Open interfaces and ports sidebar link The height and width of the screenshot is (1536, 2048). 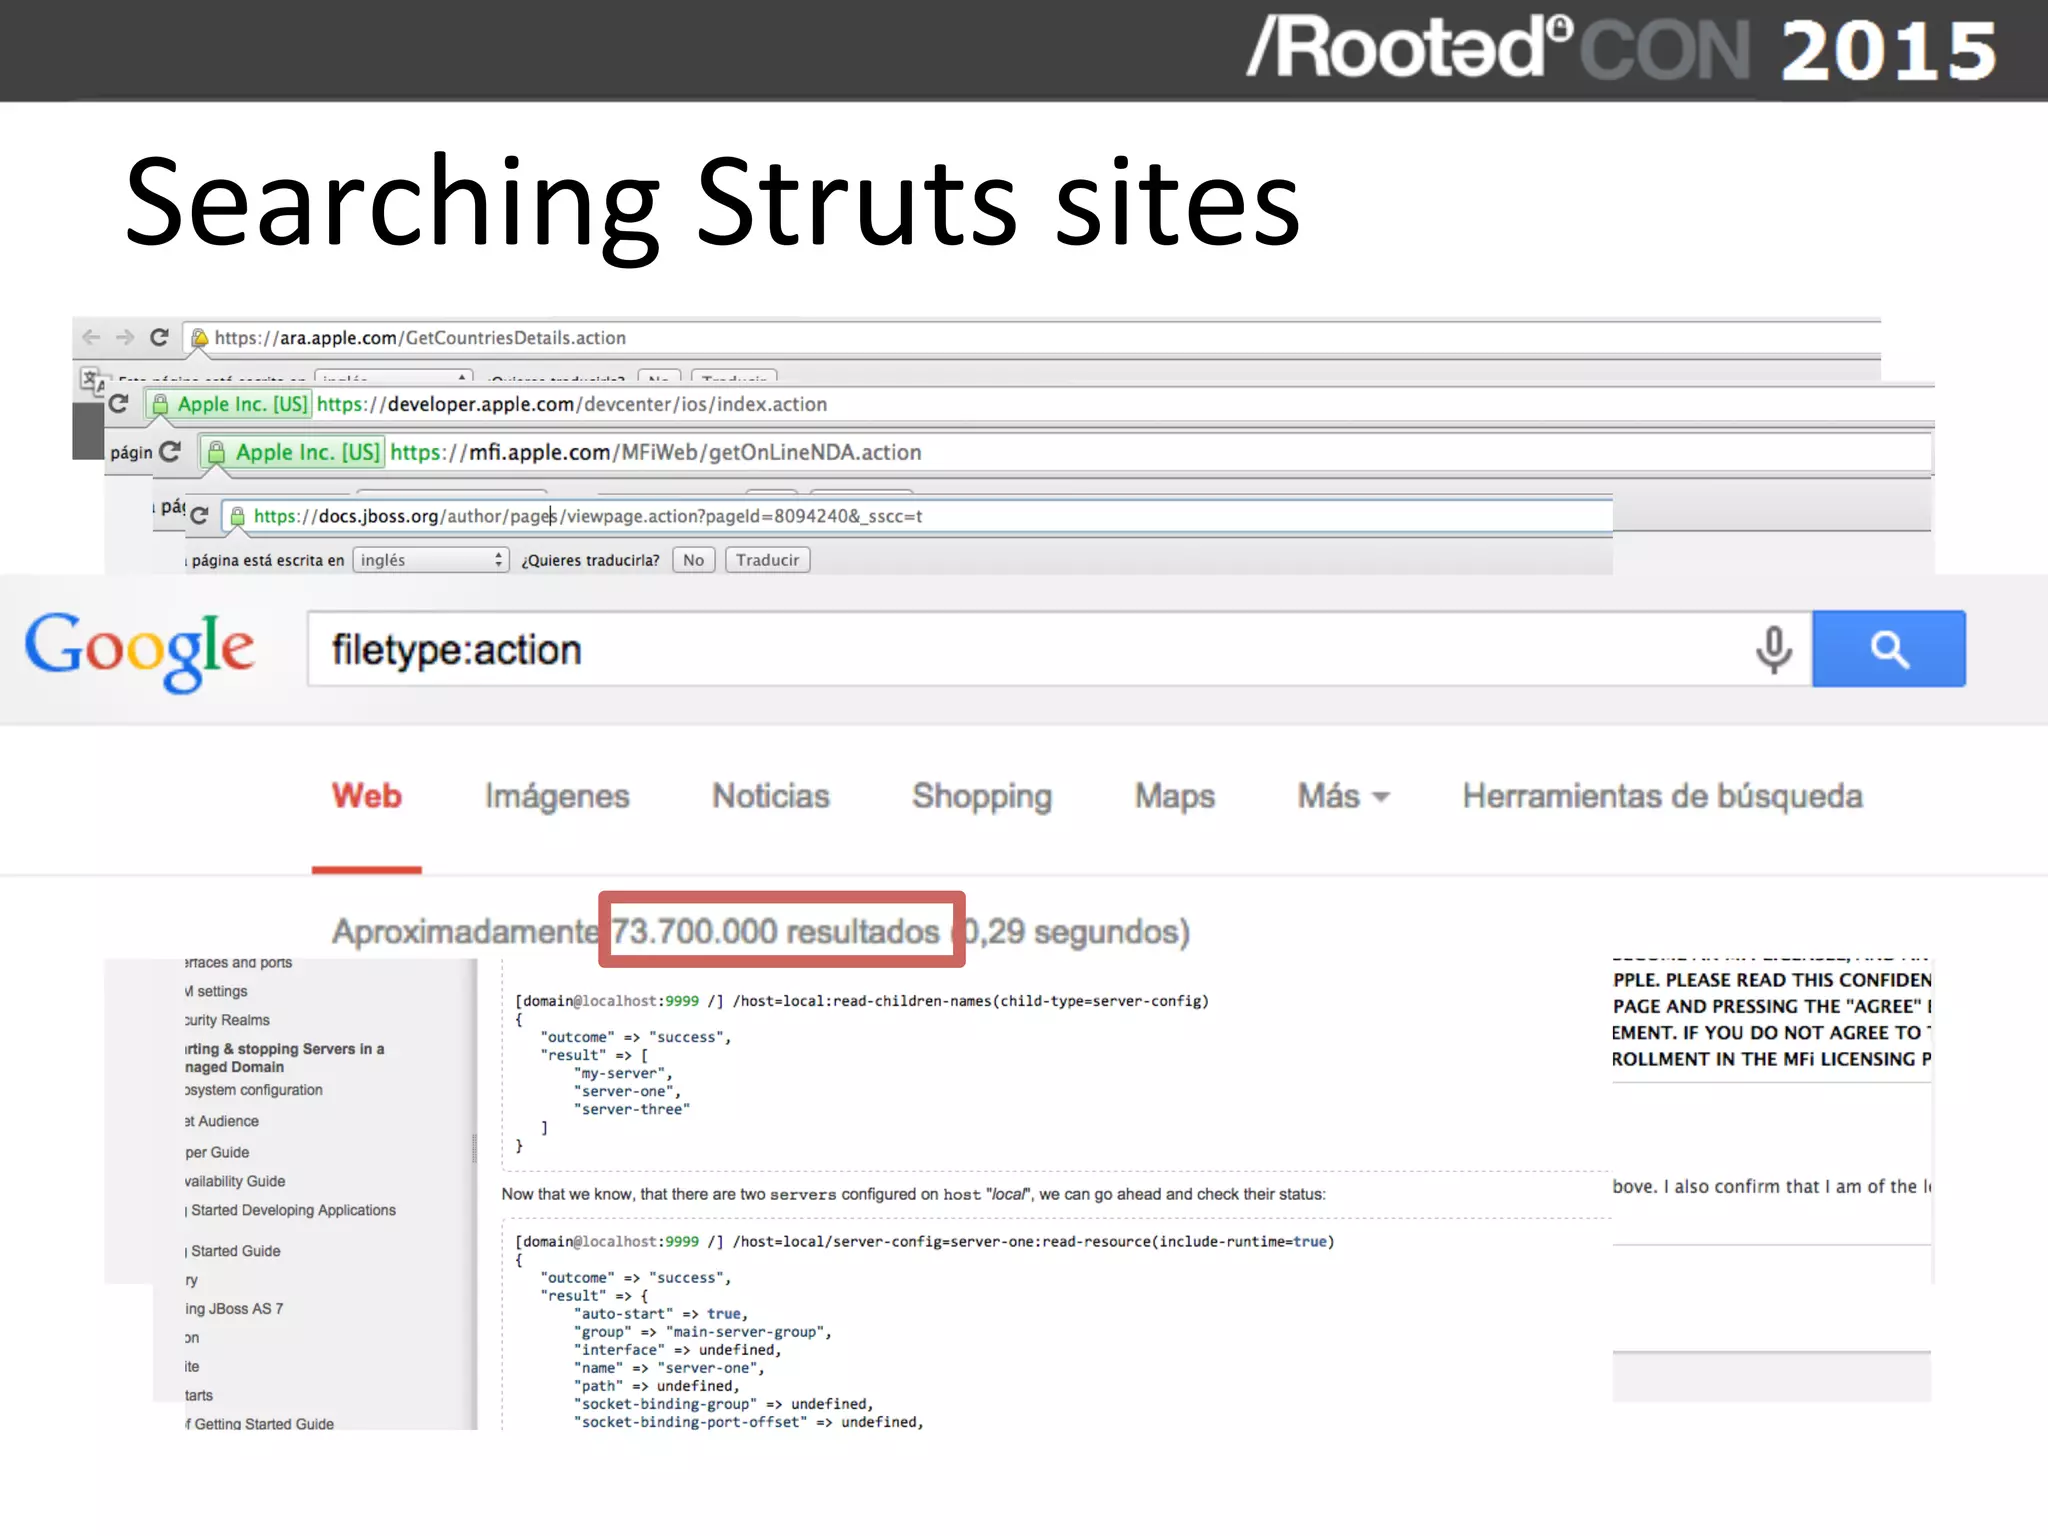[x=239, y=962]
